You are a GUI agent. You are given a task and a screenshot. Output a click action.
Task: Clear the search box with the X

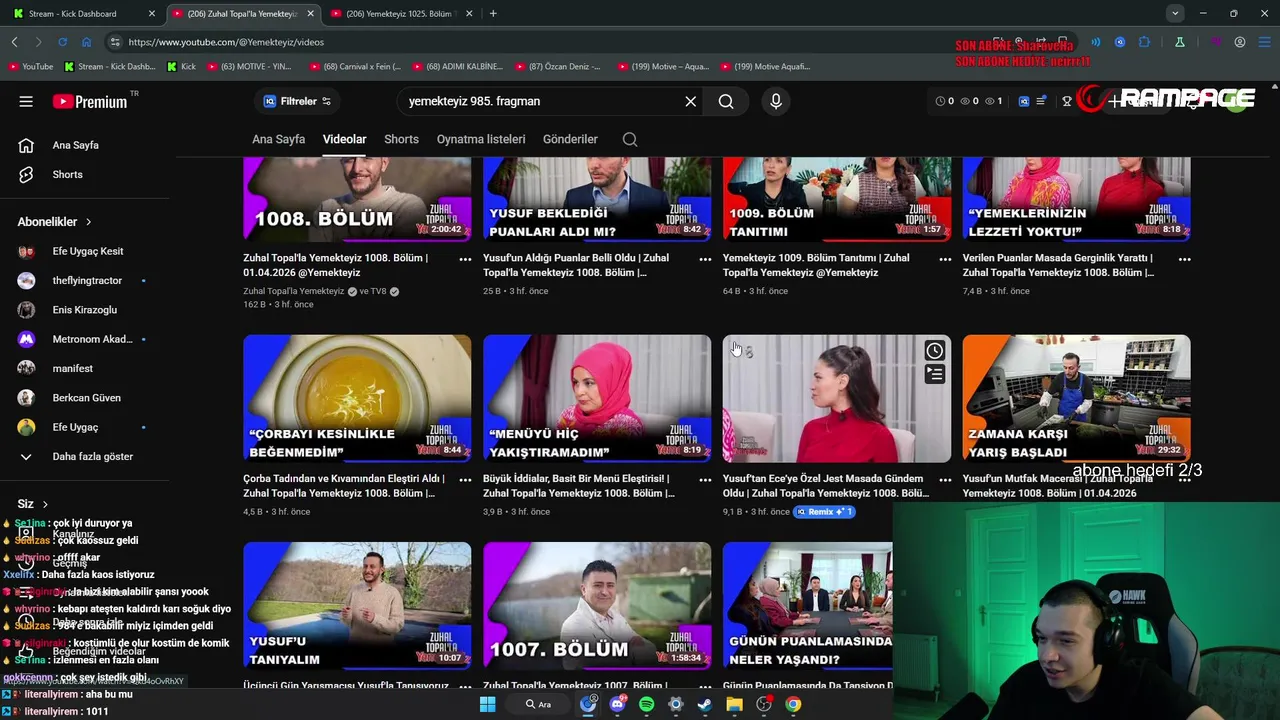[690, 101]
